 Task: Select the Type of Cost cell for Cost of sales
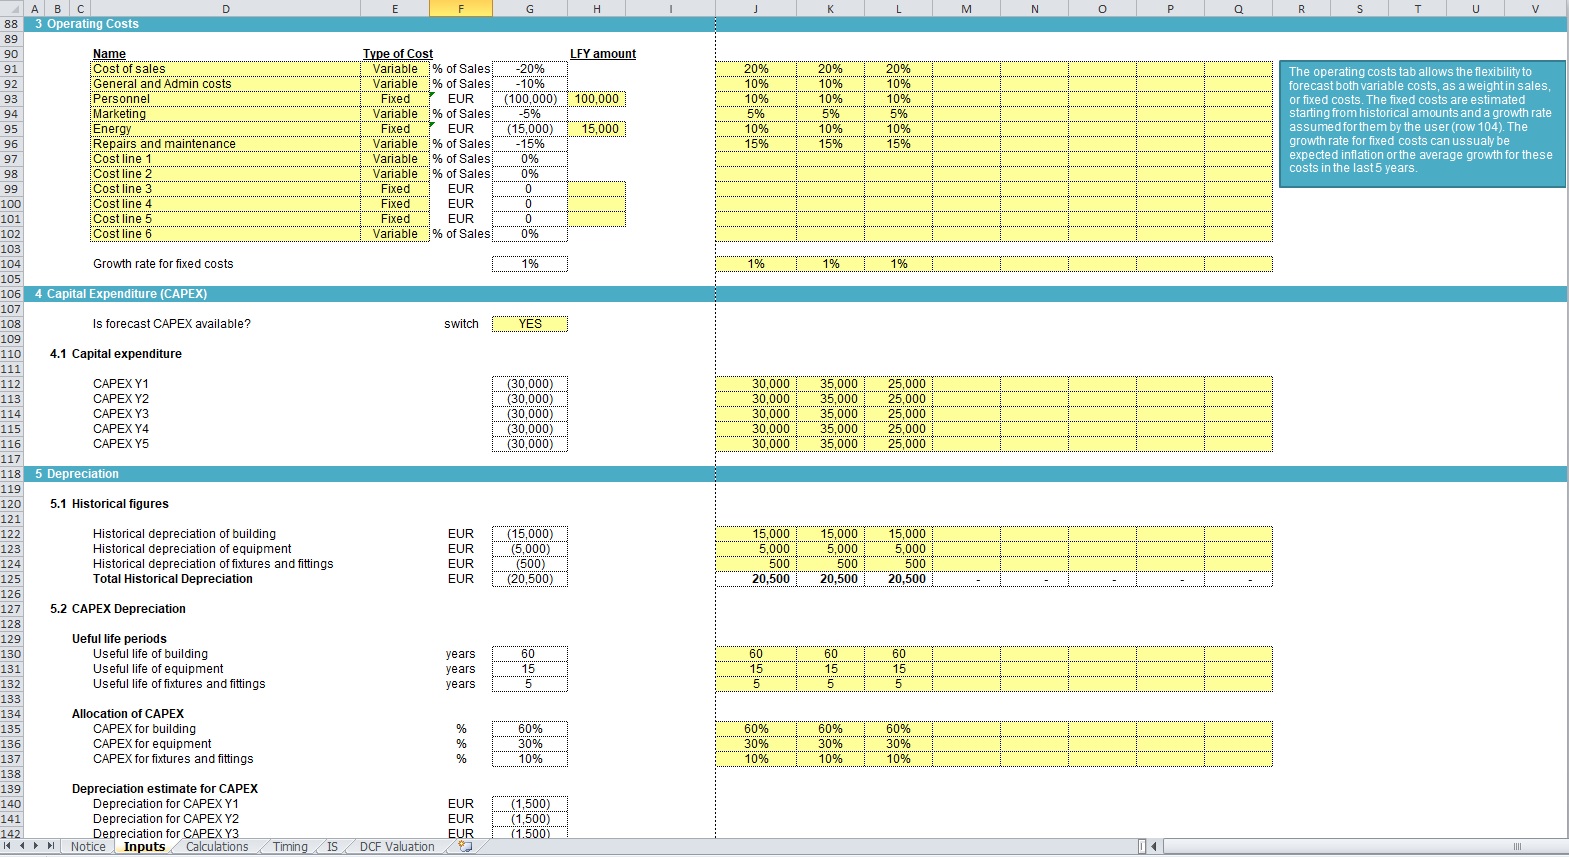pos(395,69)
